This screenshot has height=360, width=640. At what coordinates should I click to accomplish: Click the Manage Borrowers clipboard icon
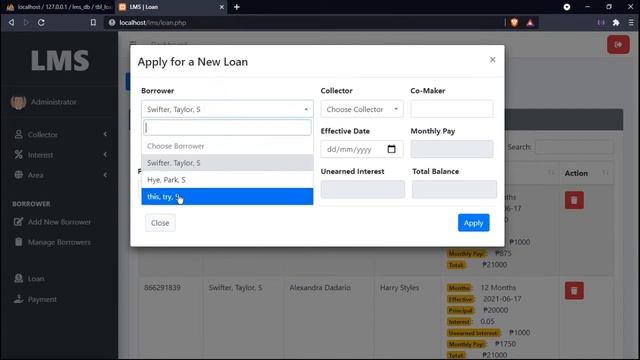point(18,242)
